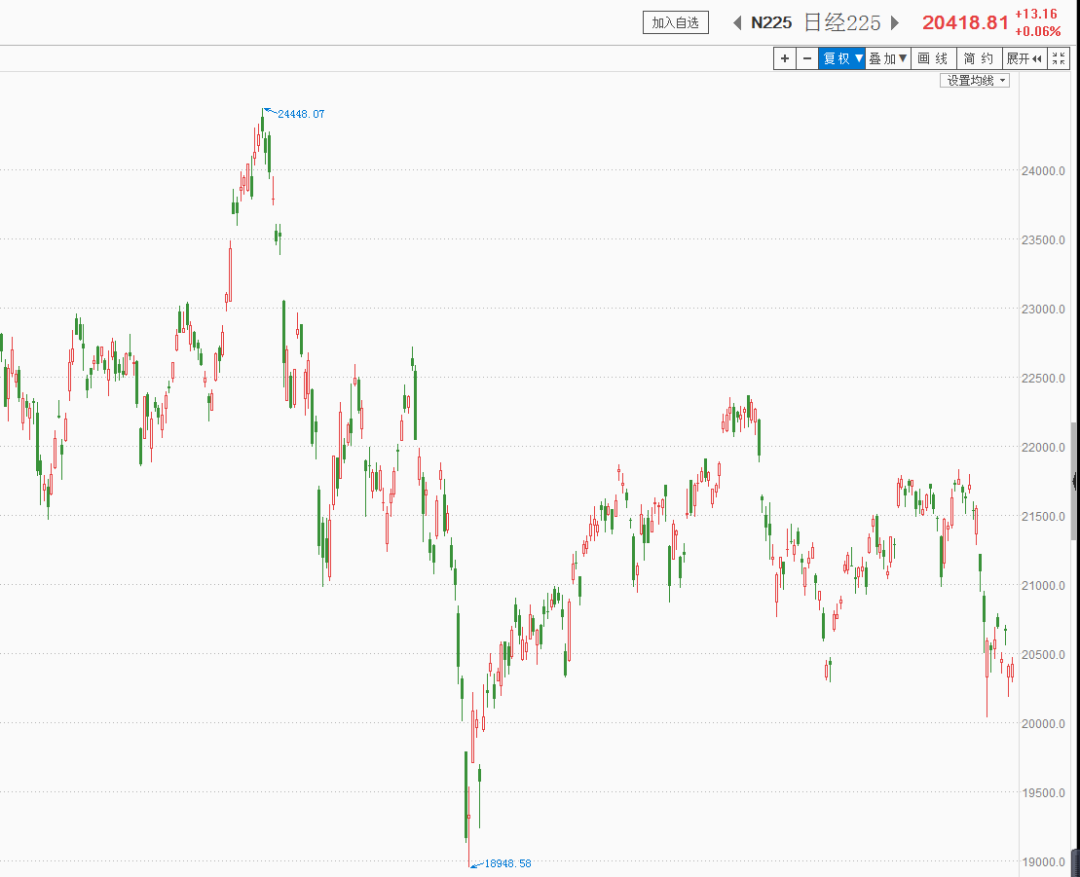Click the 18948.58 low price label
This screenshot has width=1080, height=877.
508,863
